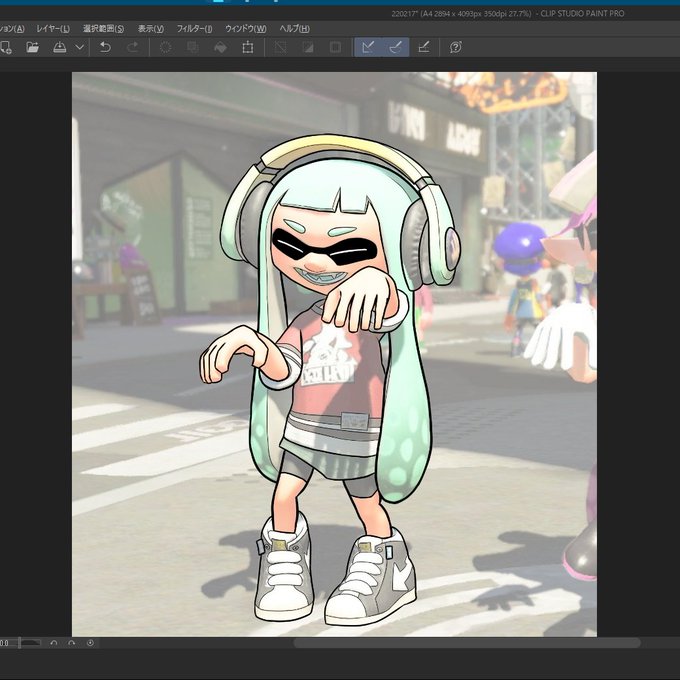Rotate the canvas left
Image resolution: width=680 pixels, height=680 pixels.
(54, 643)
